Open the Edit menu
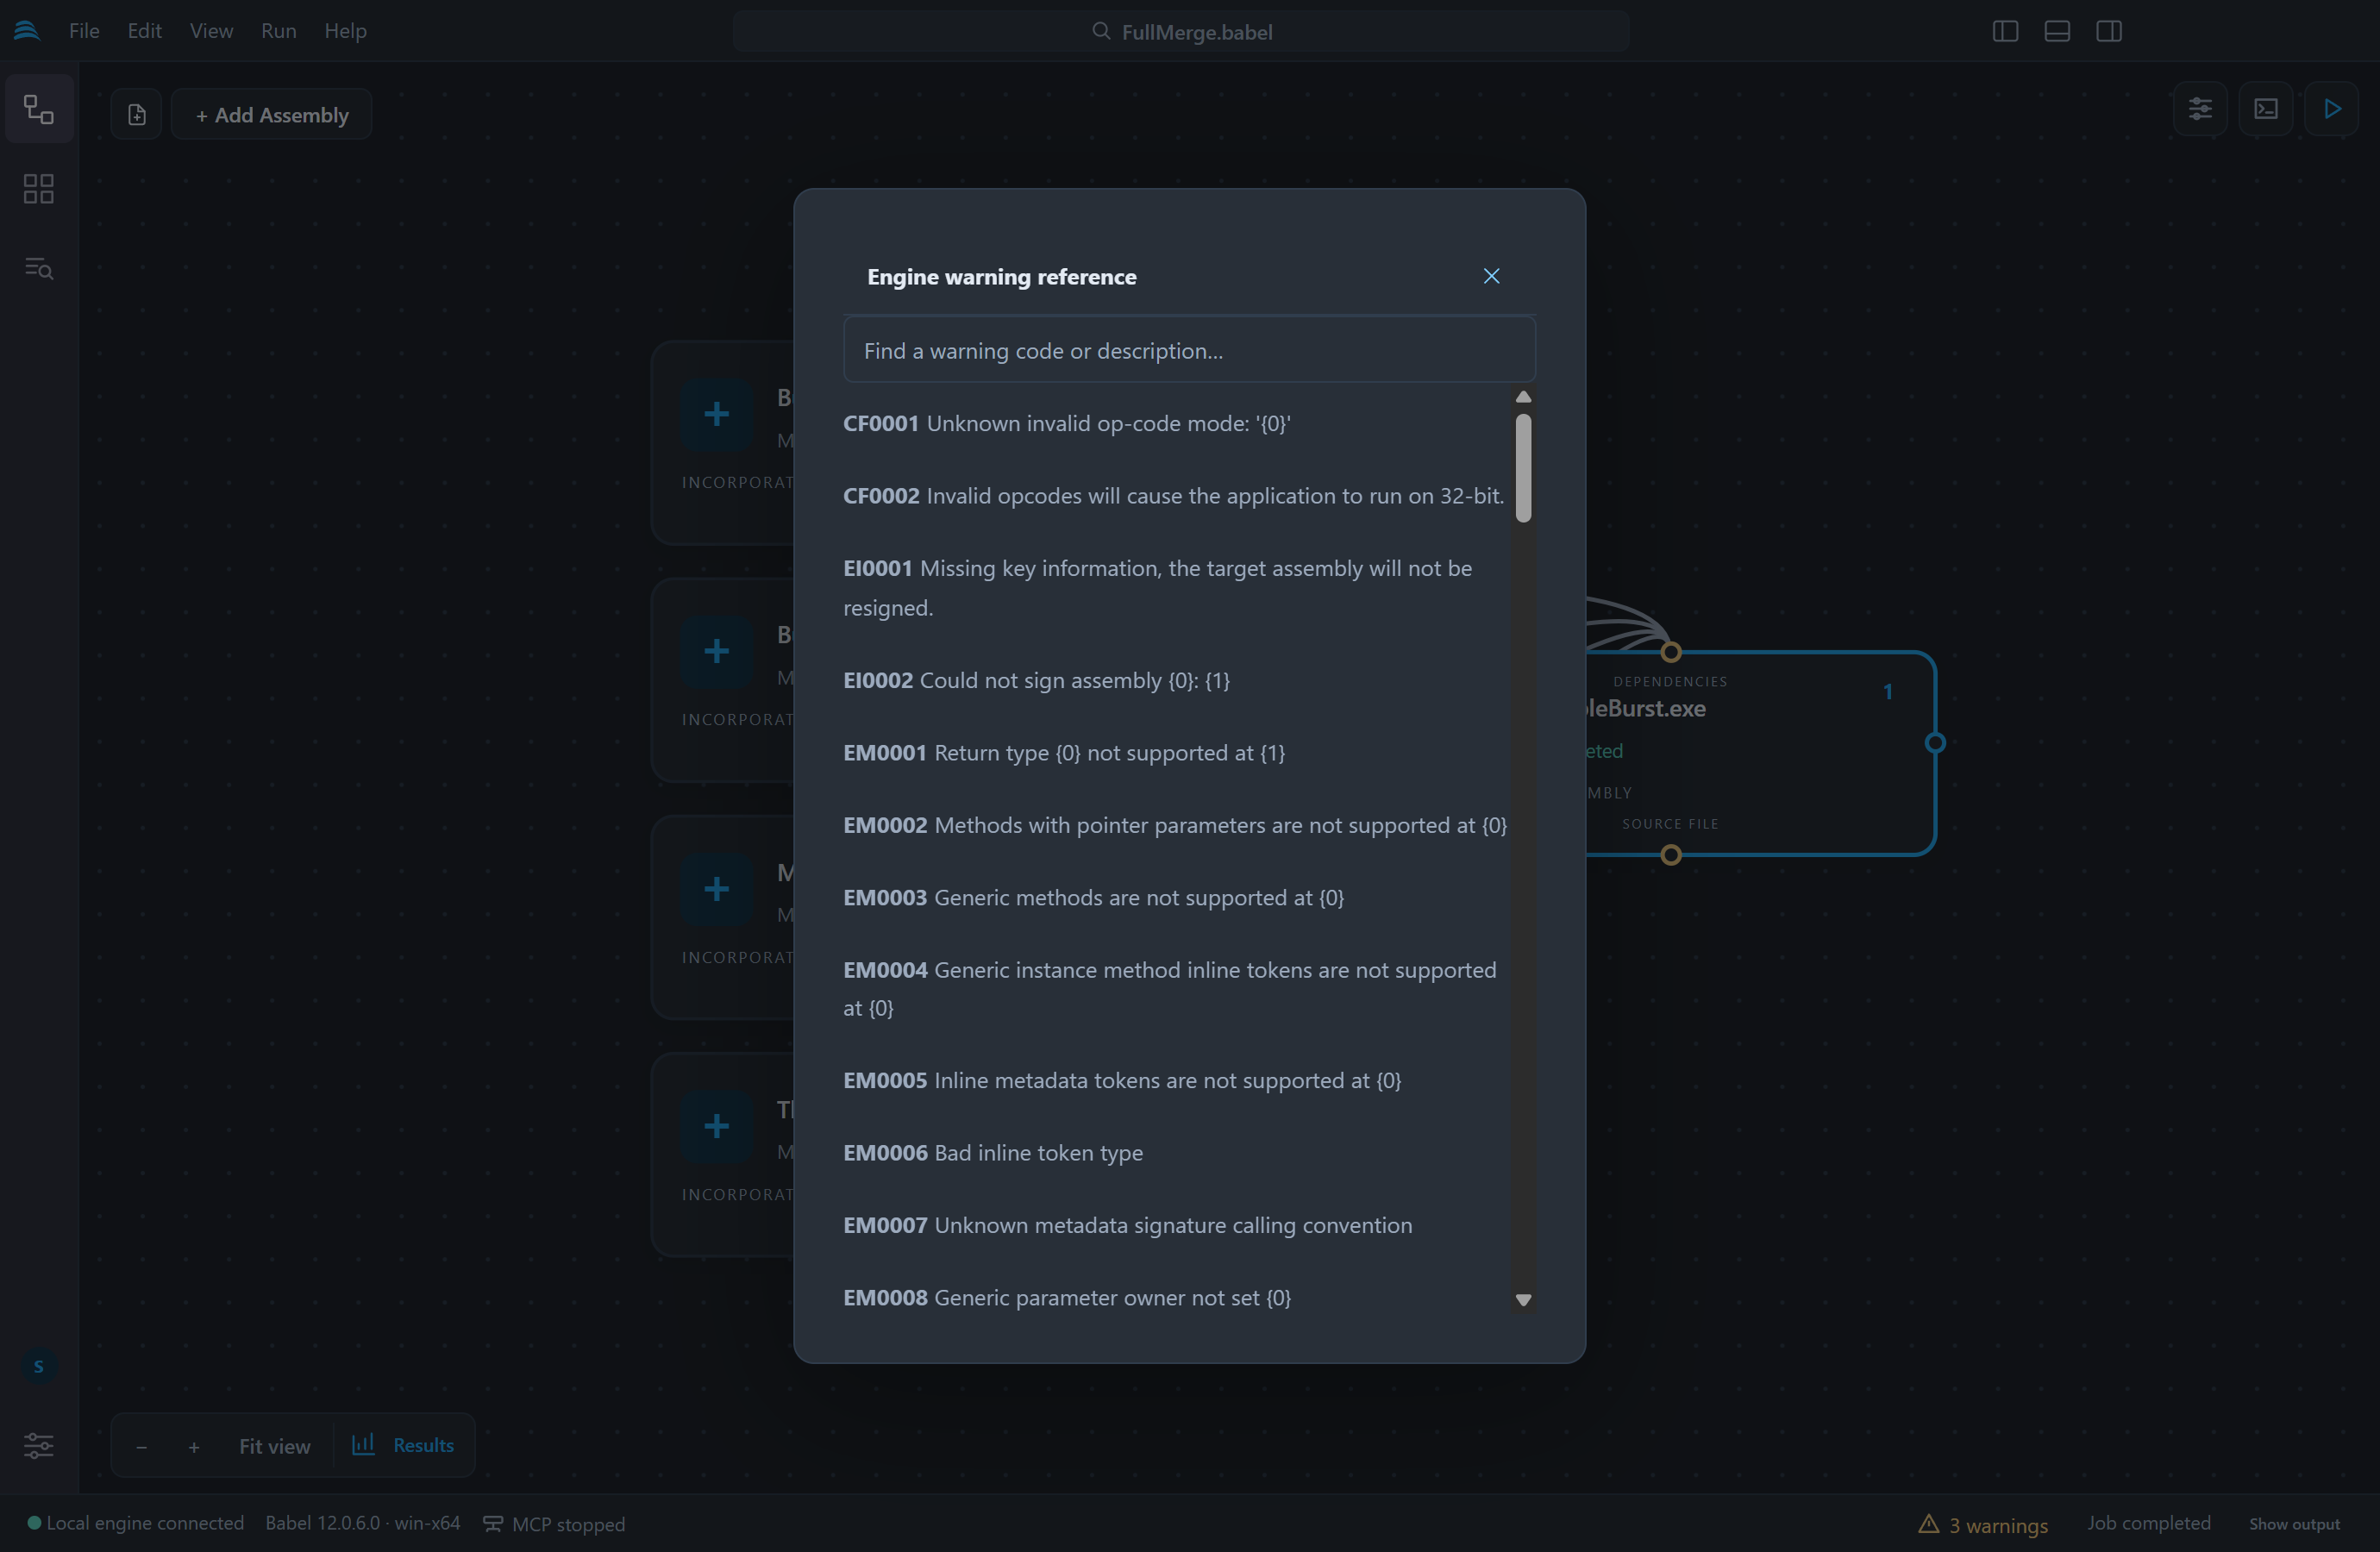Image resolution: width=2380 pixels, height=1552 pixels. point(144,31)
